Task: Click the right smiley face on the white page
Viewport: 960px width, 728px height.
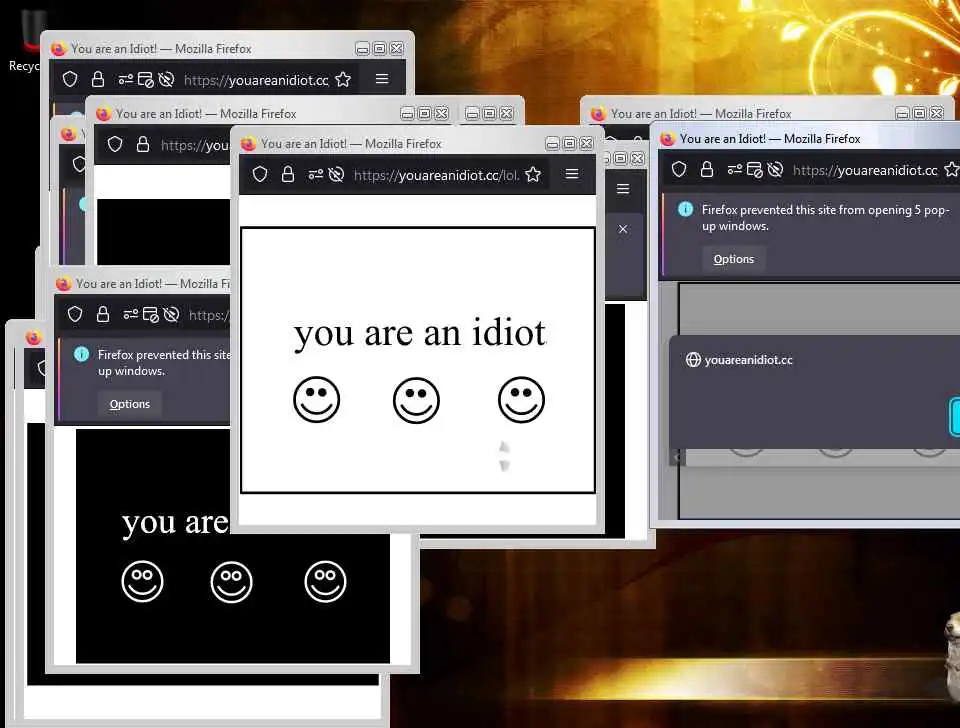Action: pyautogui.click(x=522, y=400)
